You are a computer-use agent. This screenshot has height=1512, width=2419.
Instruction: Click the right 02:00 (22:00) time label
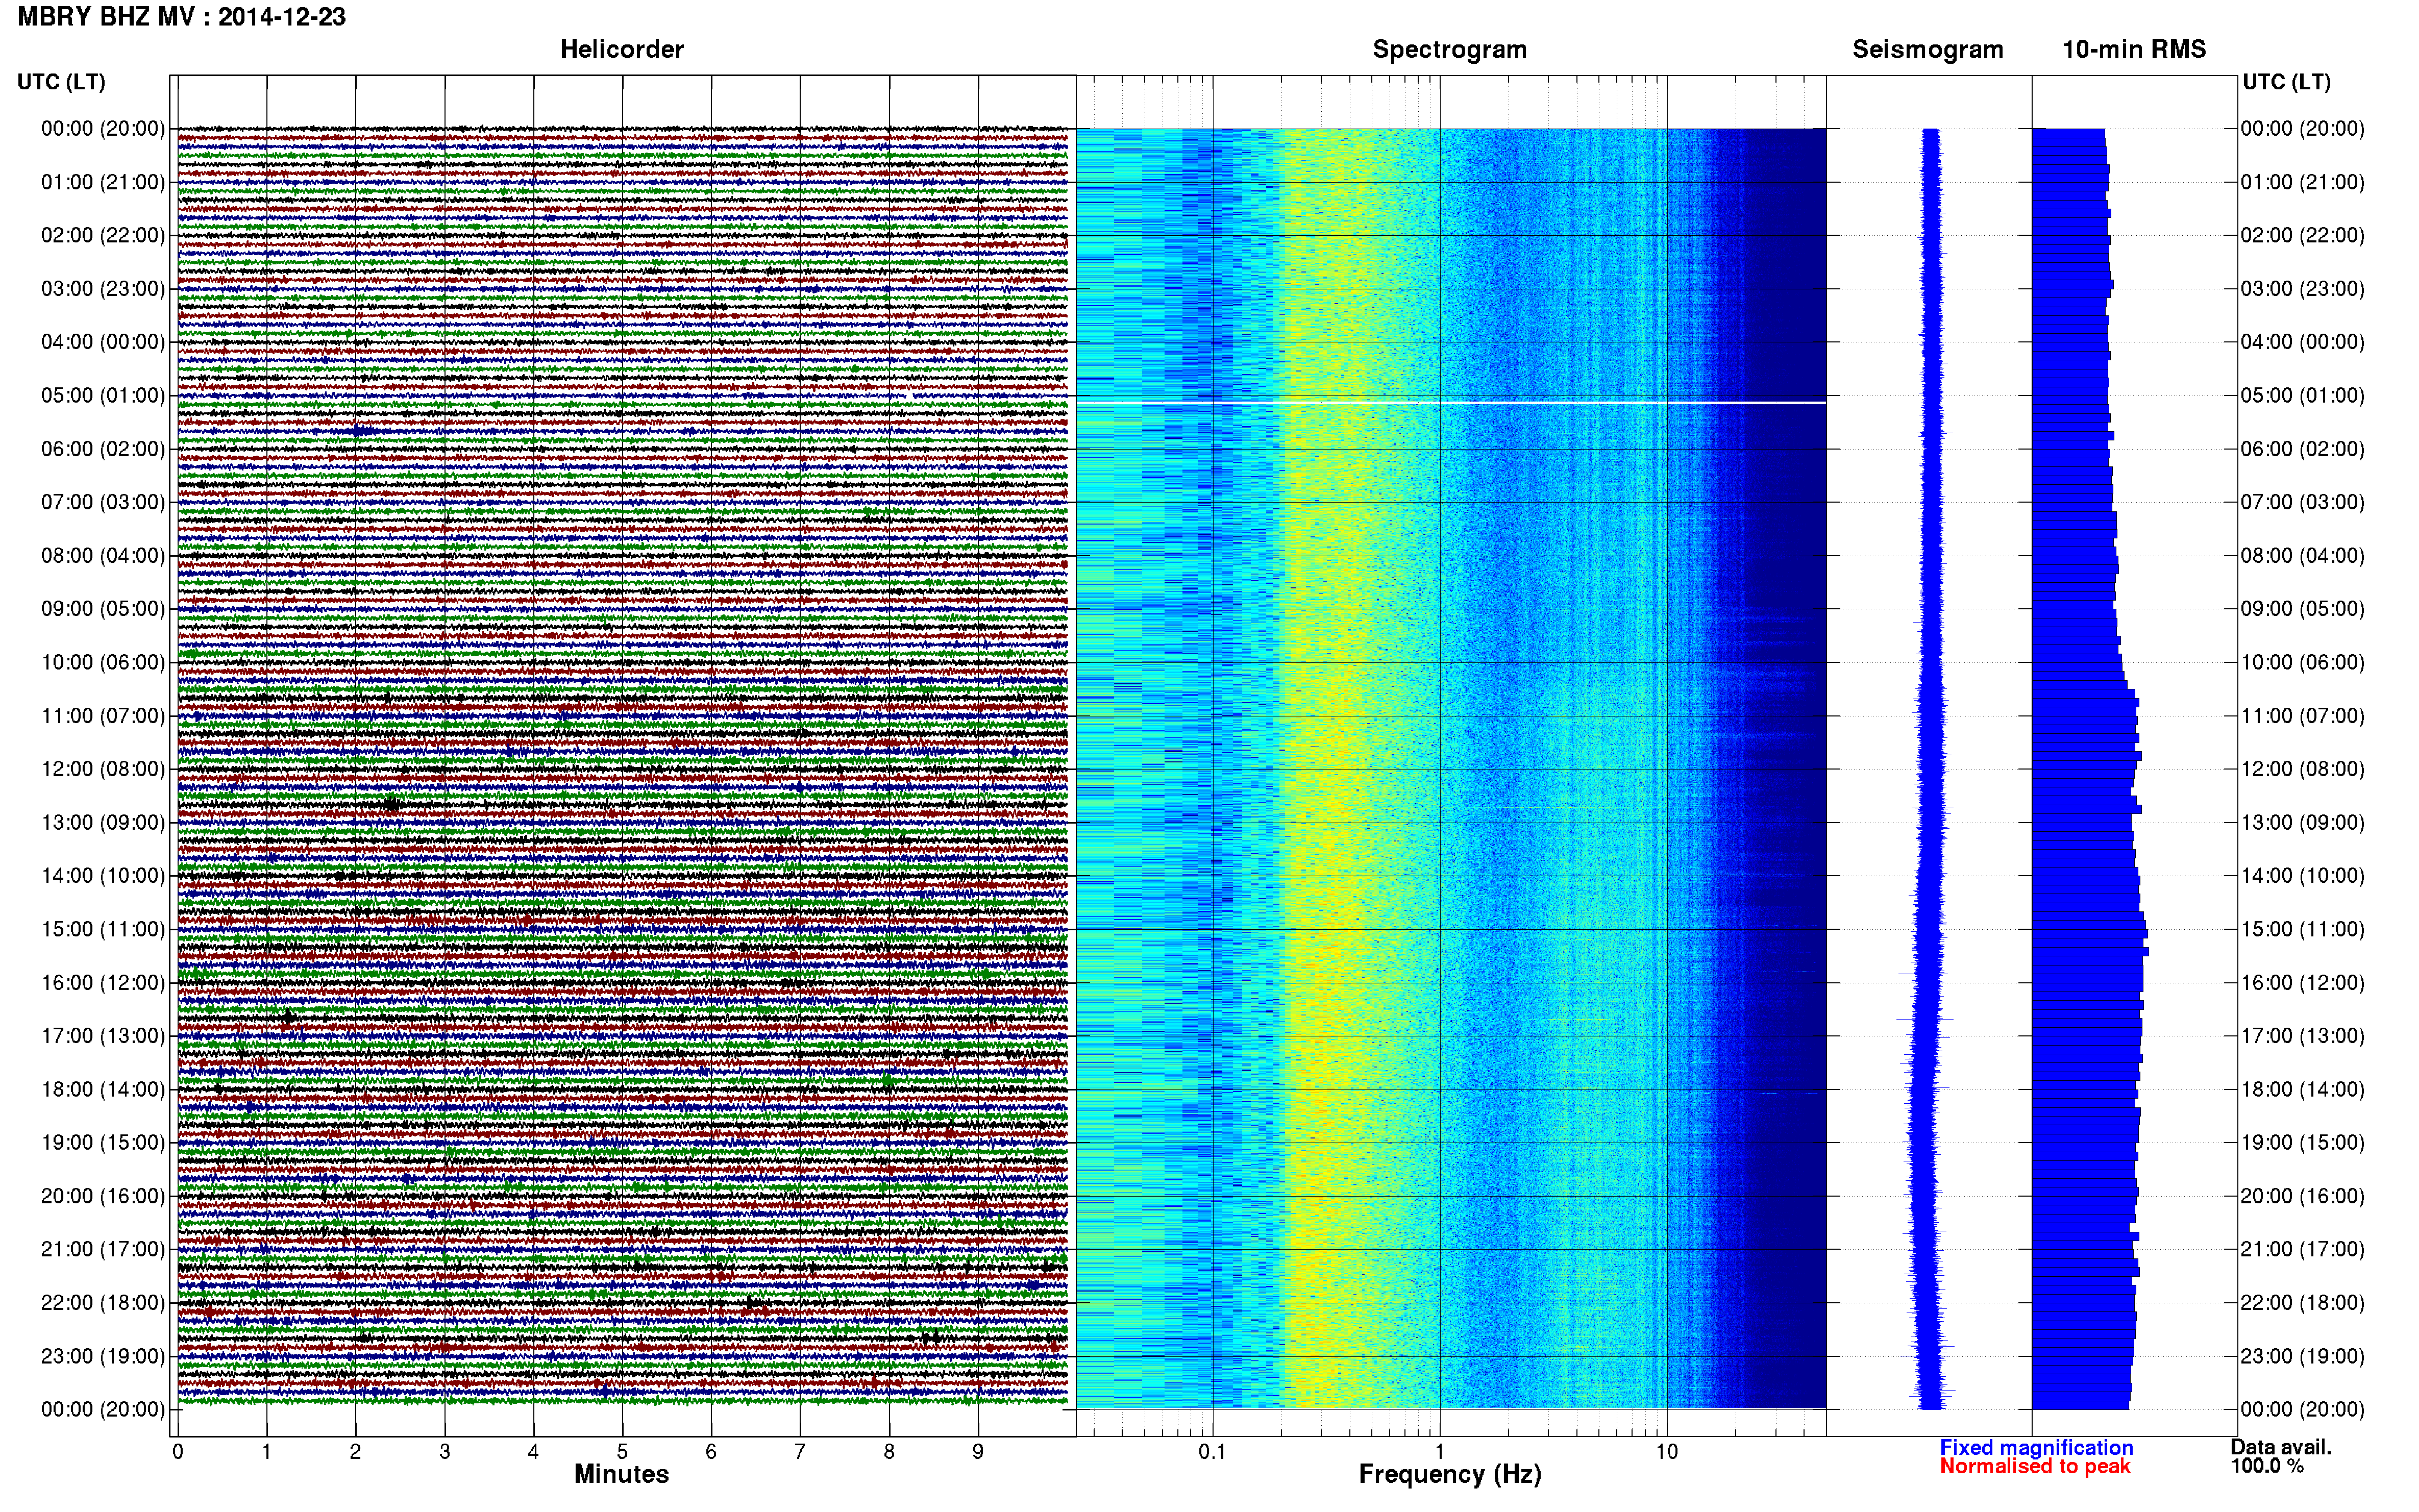(2302, 235)
